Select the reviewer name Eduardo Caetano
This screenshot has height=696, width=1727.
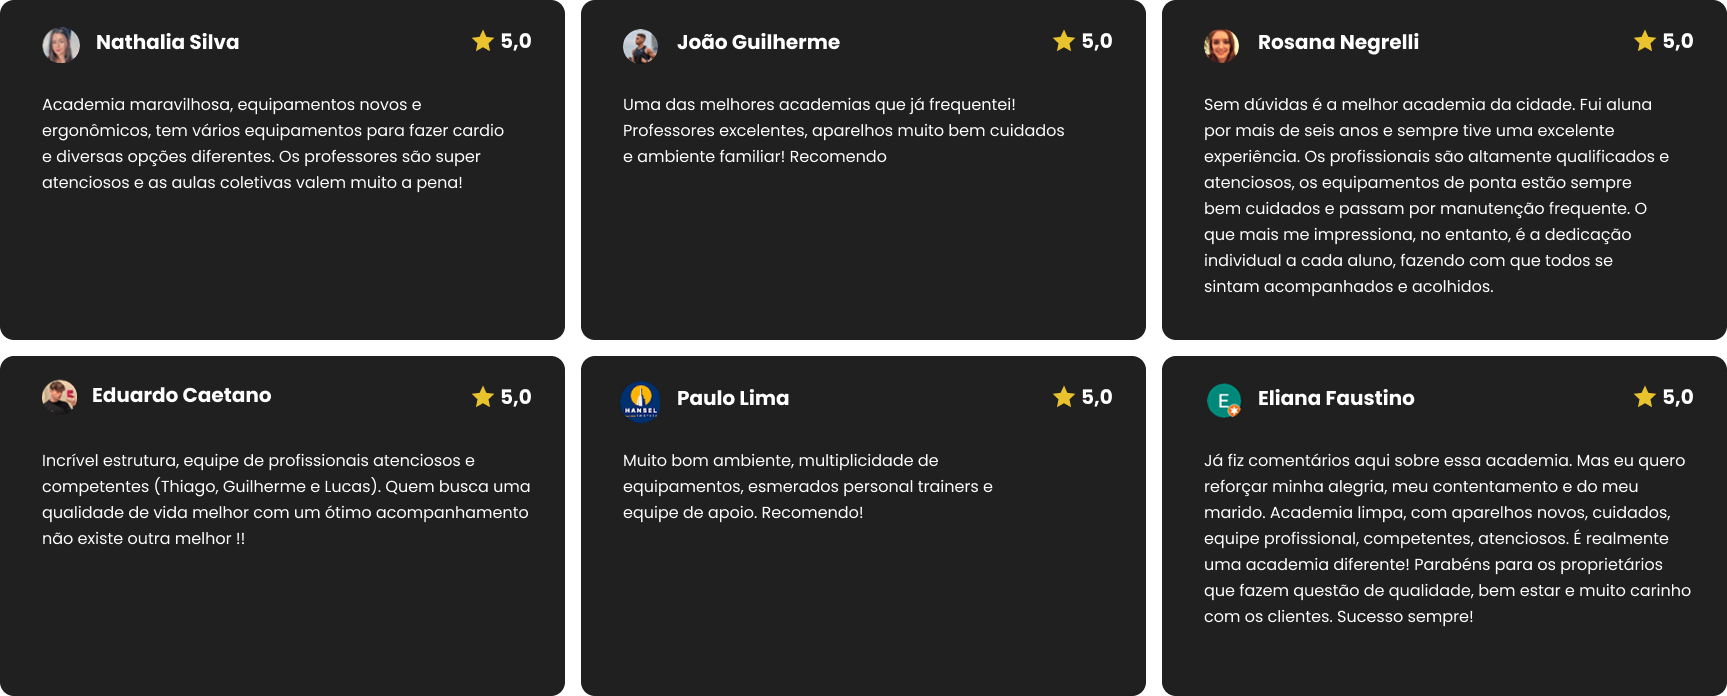(181, 395)
